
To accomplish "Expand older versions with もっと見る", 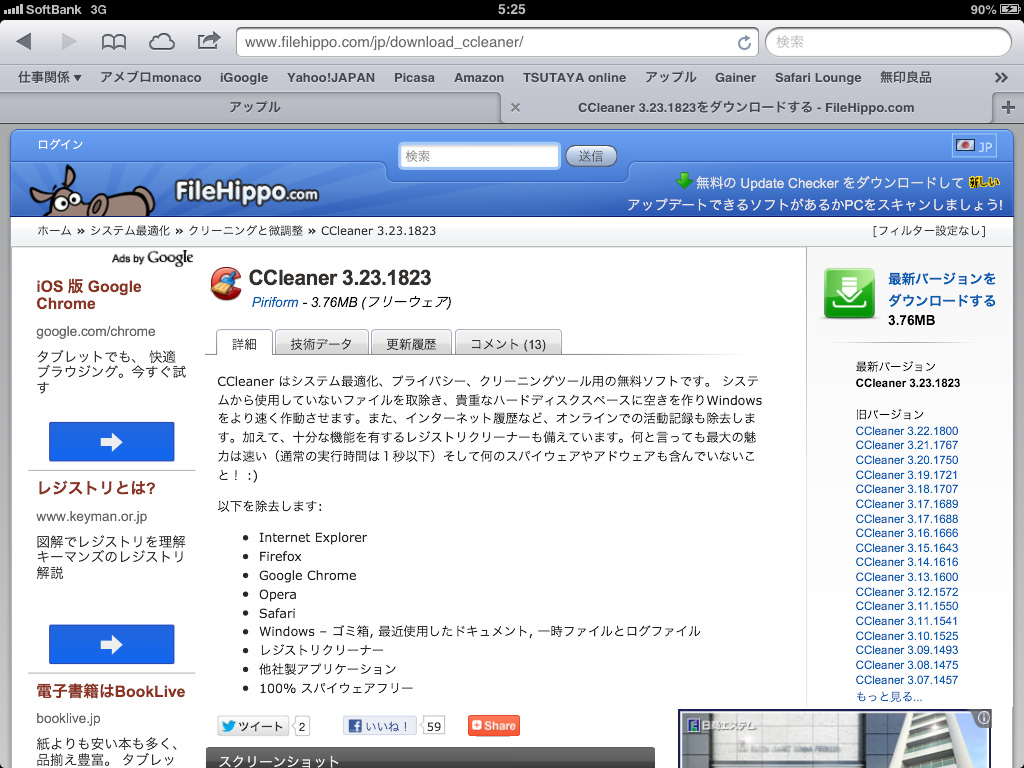I will 889,696.
